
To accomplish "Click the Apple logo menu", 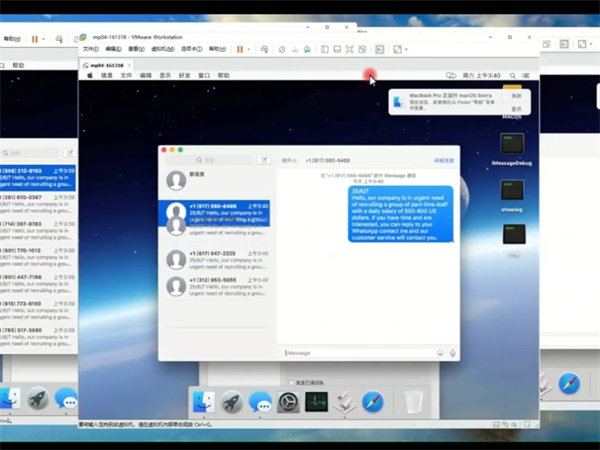I will [x=89, y=75].
